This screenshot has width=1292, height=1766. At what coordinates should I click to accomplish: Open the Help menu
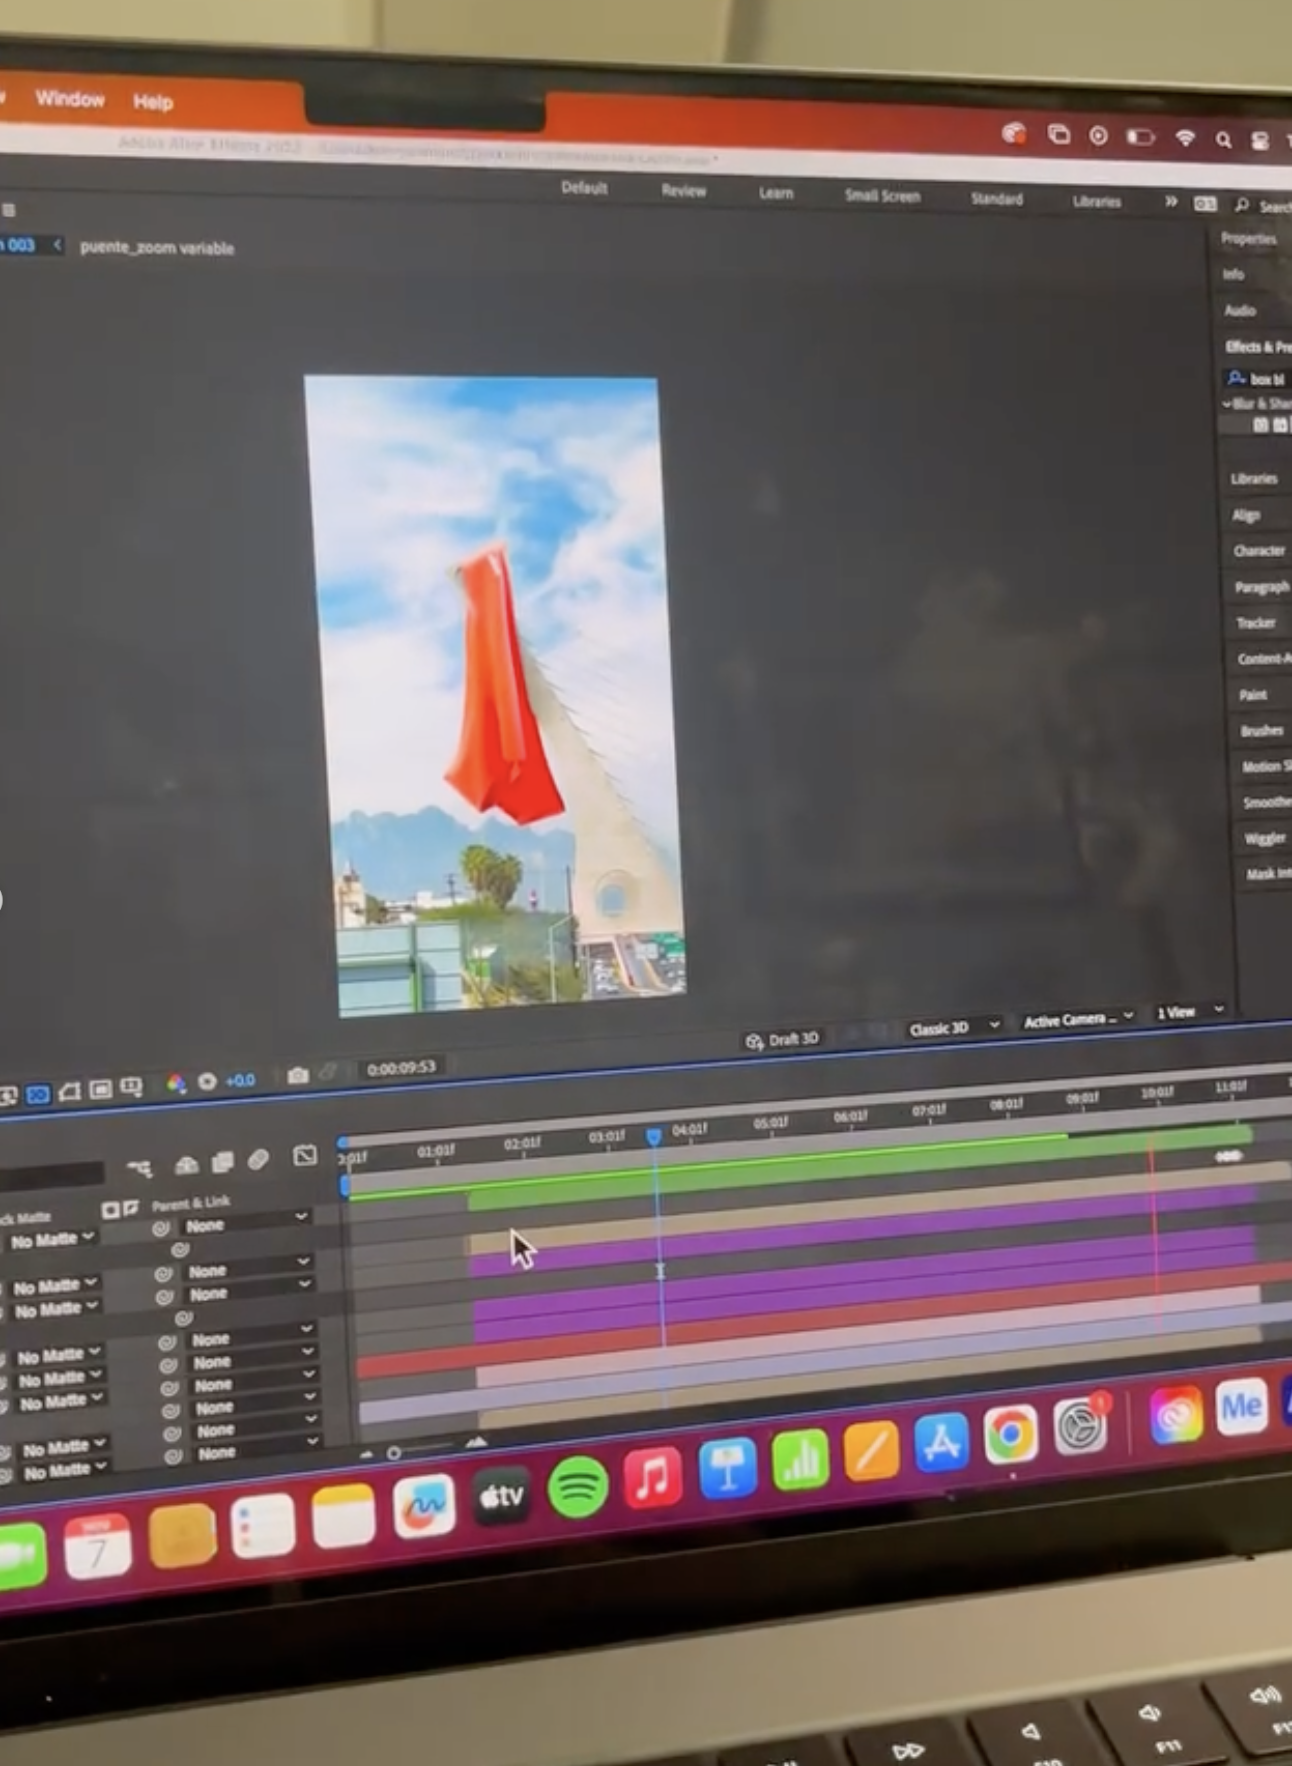[153, 101]
